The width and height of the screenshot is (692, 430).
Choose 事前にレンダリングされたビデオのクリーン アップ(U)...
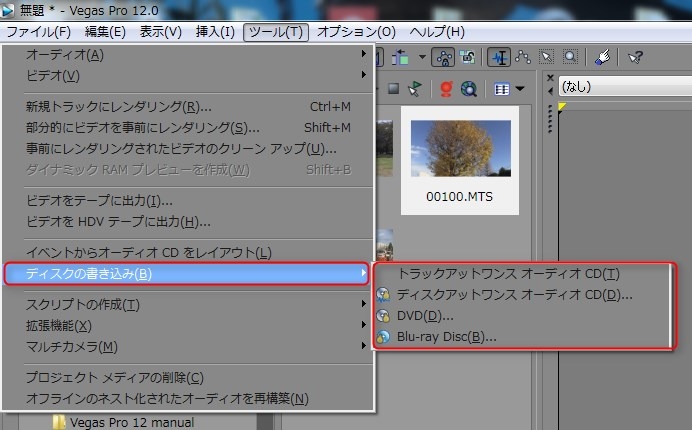click(x=188, y=149)
